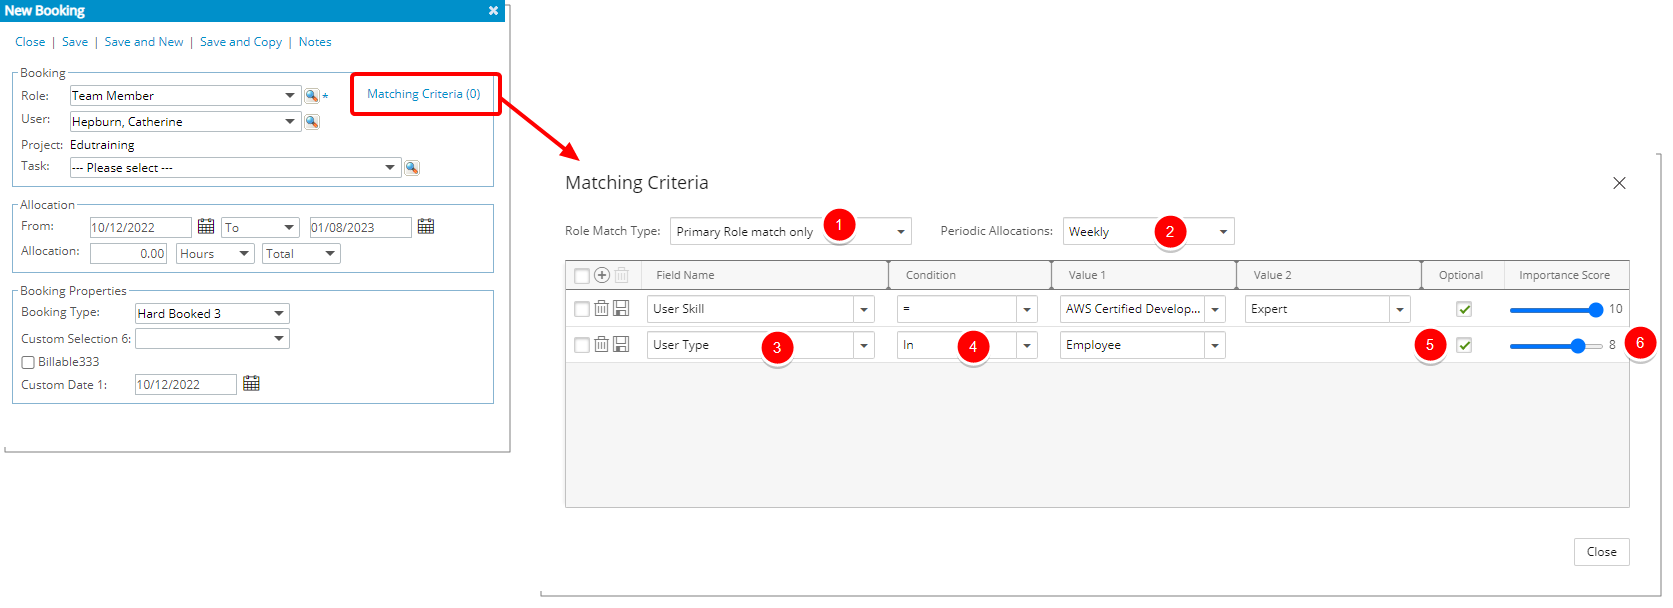
Task: Close Matching Criteria dialog with X icon
Action: tap(1619, 183)
